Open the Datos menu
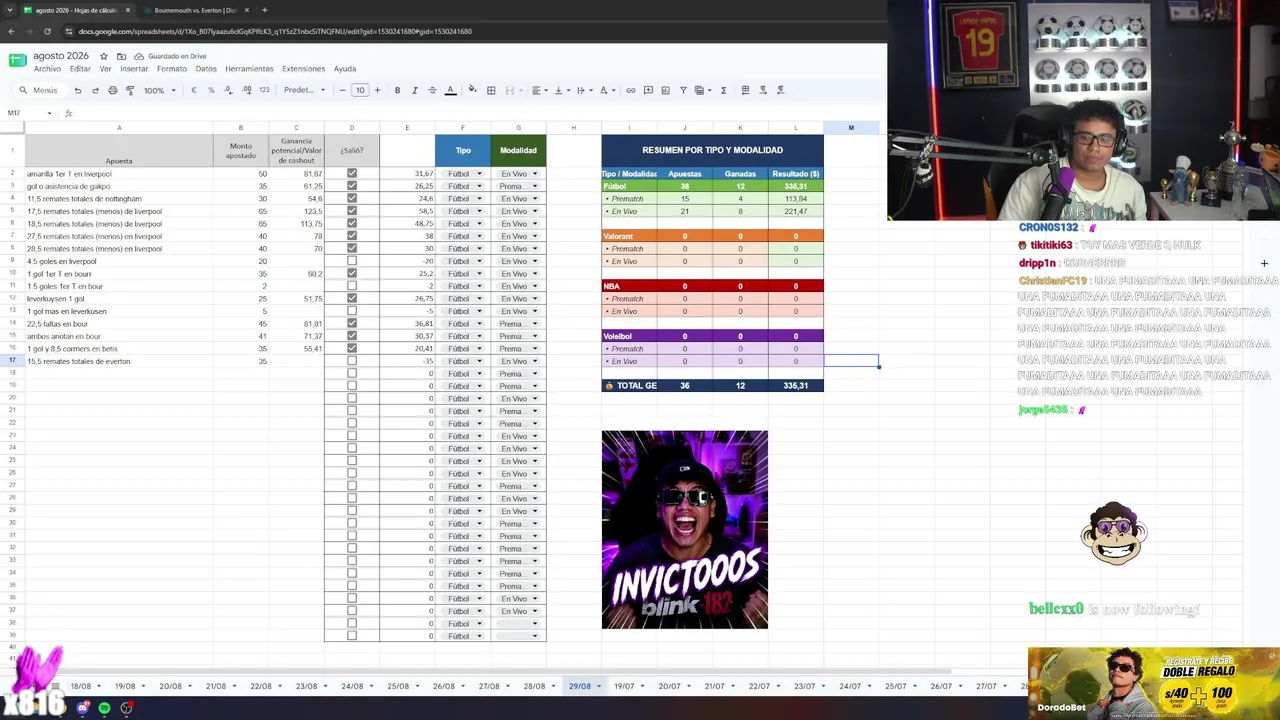Image resolution: width=1280 pixels, height=720 pixels. pos(206,69)
